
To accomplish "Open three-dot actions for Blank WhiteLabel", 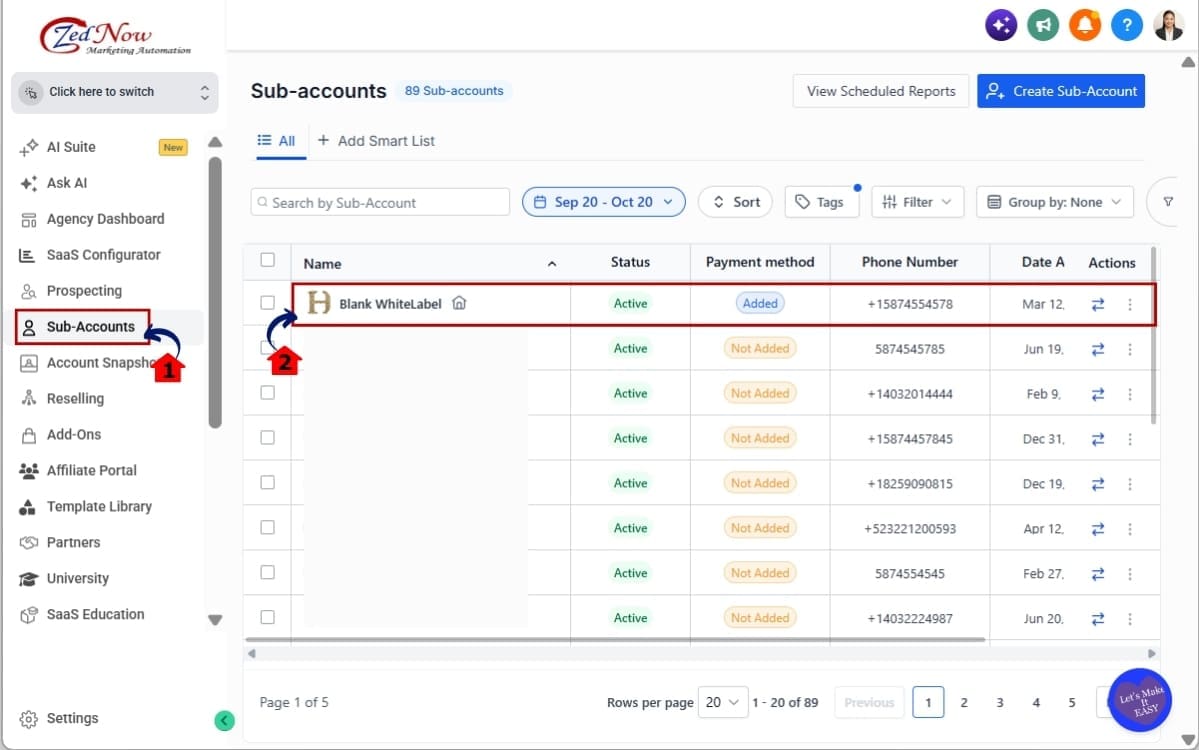I will (1130, 304).
